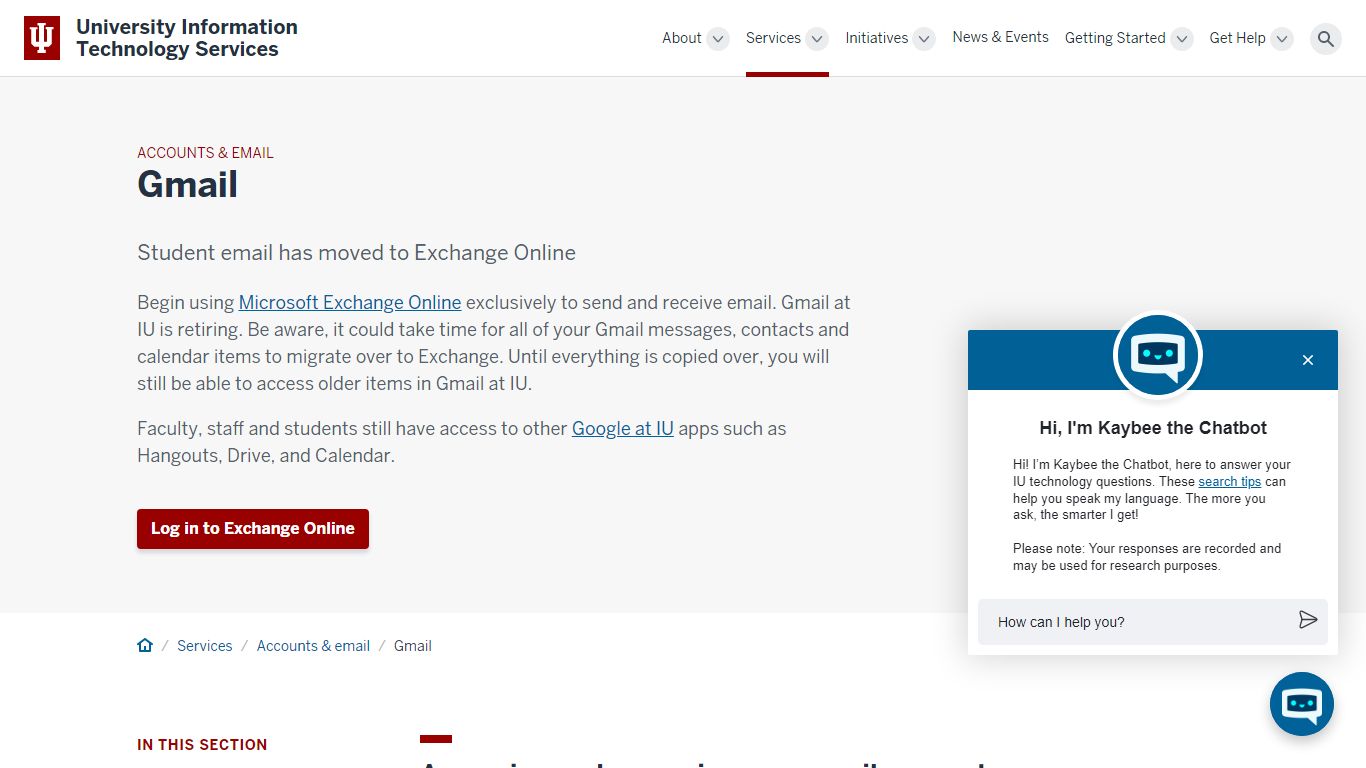The height and width of the screenshot is (768, 1366).
Task: Click the ACCOUNTS & EMAIL label
Action: [x=205, y=153]
